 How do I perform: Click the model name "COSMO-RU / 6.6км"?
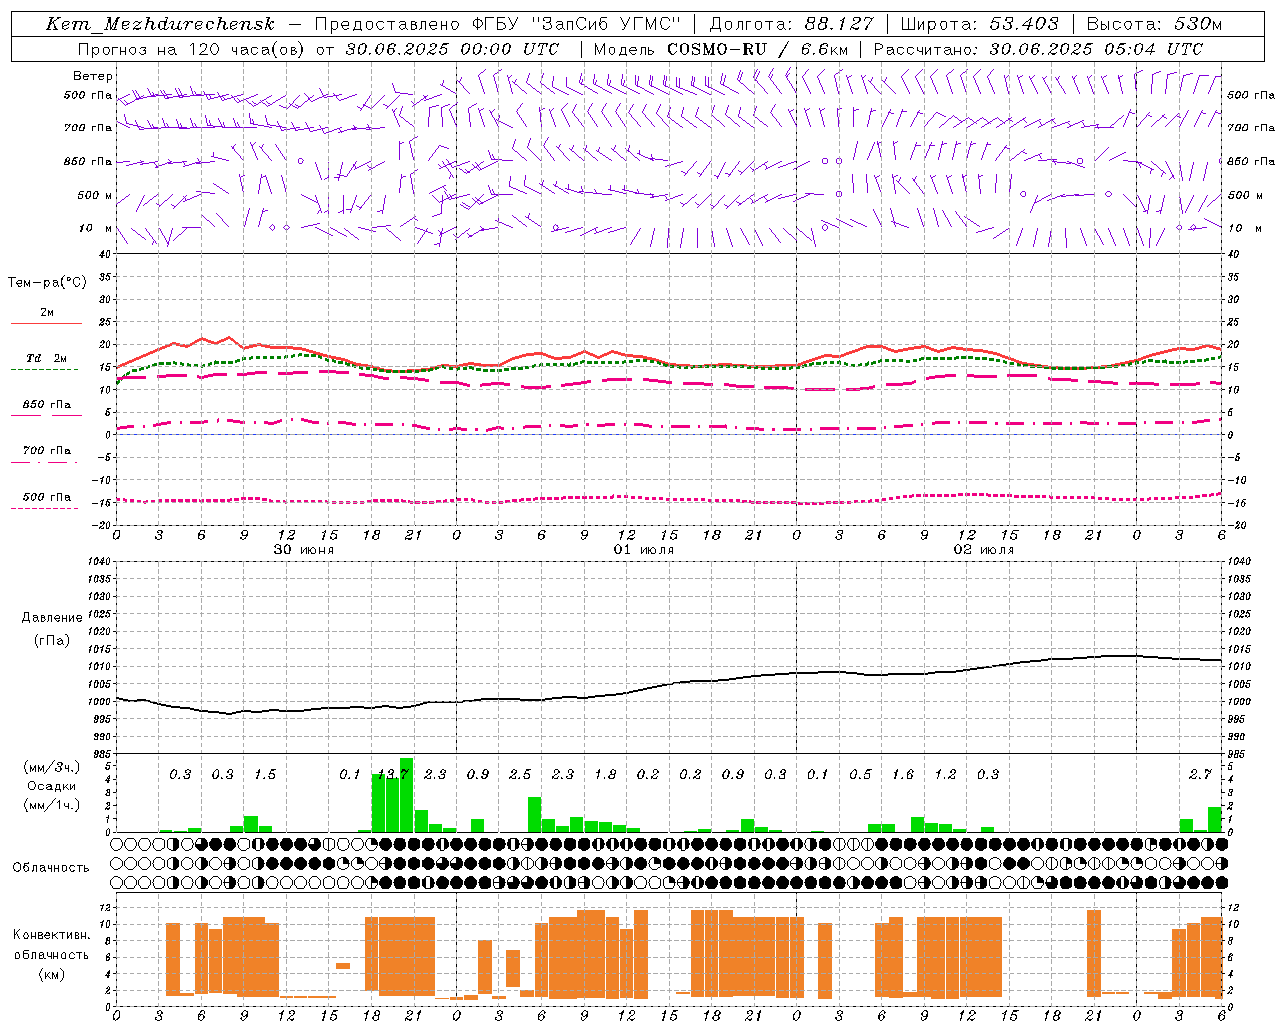pos(758,49)
